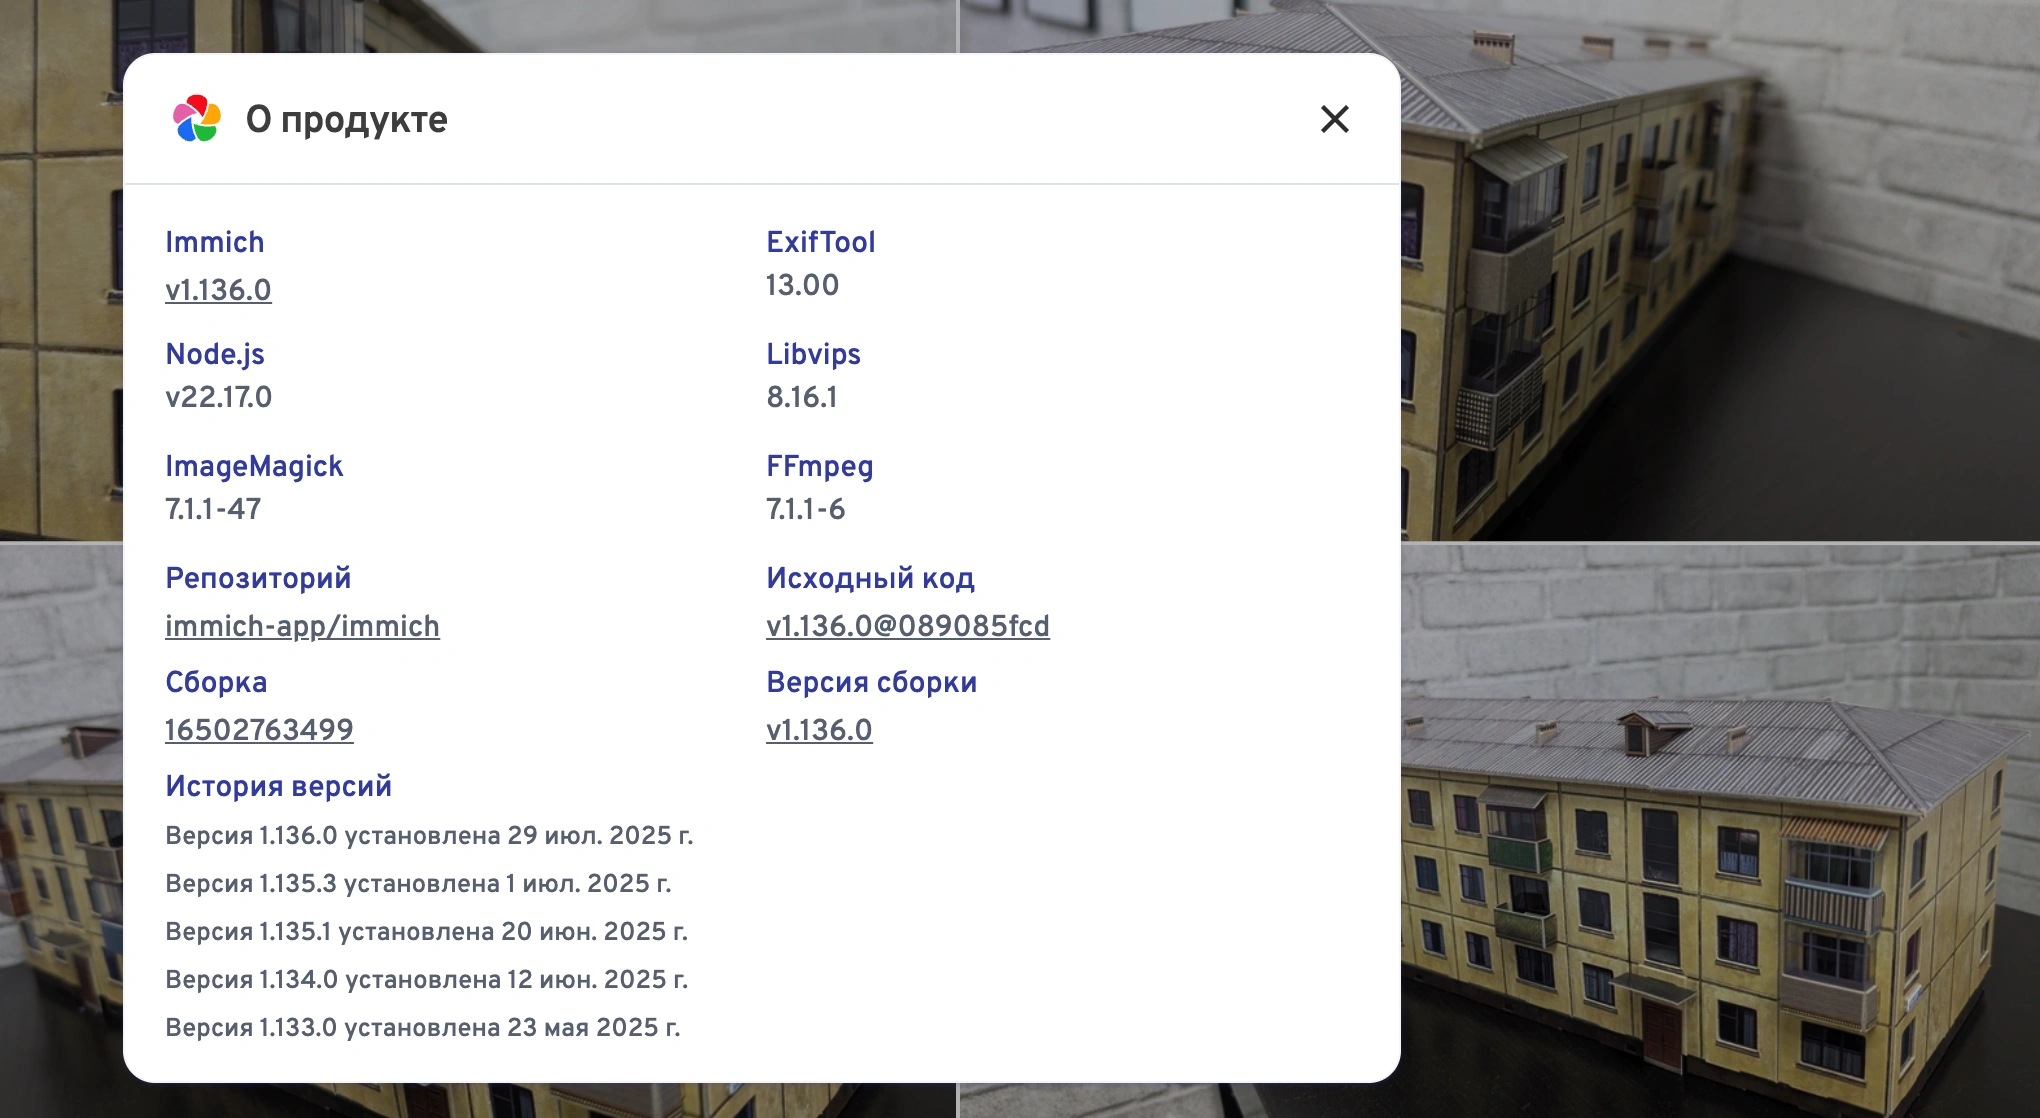Click Libvips version 8.16.1
The image size is (2040, 1118).
pyautogui.click(x=801, y=397)
